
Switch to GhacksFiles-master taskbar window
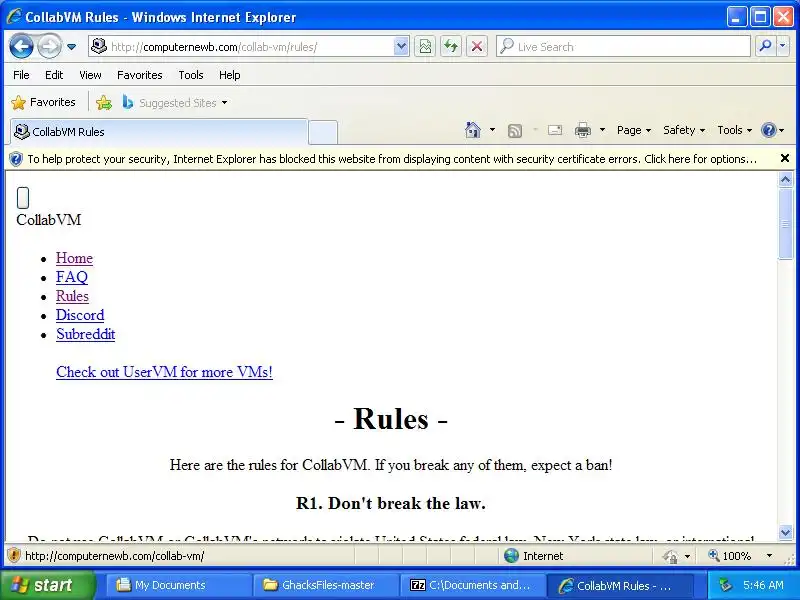324,585
